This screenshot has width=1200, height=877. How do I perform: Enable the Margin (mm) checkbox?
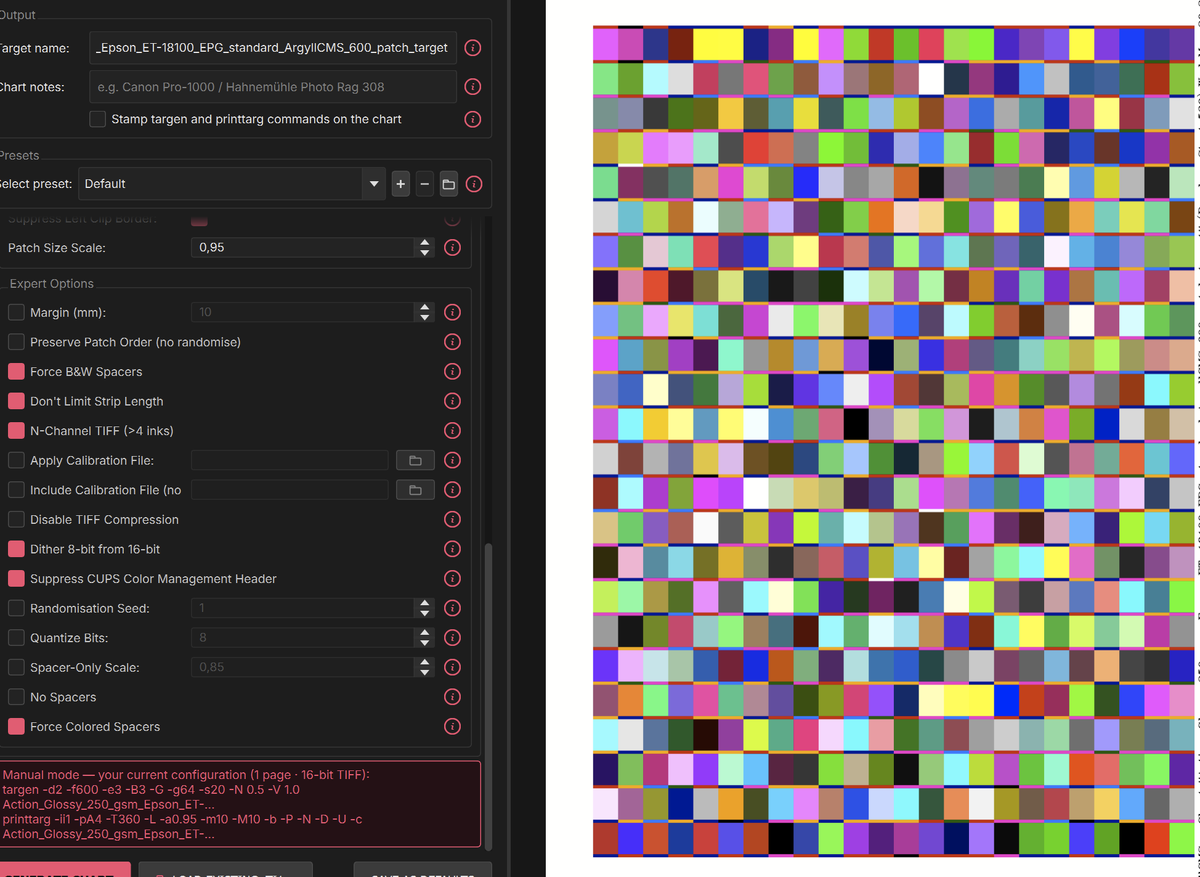click(x=16, y=312)
